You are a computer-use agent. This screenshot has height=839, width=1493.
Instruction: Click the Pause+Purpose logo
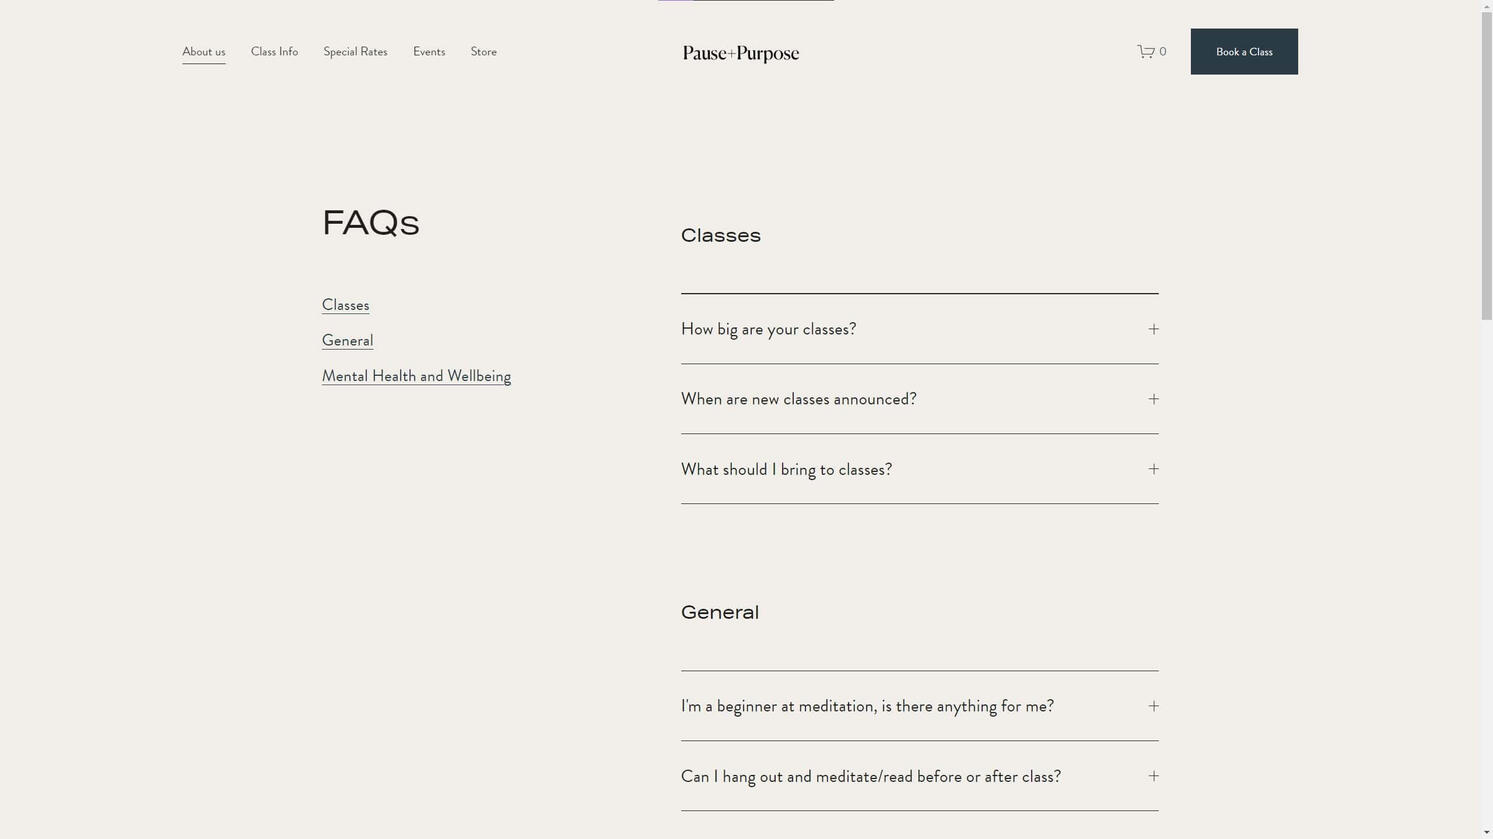pyautogui.click(x=740, y=52)
